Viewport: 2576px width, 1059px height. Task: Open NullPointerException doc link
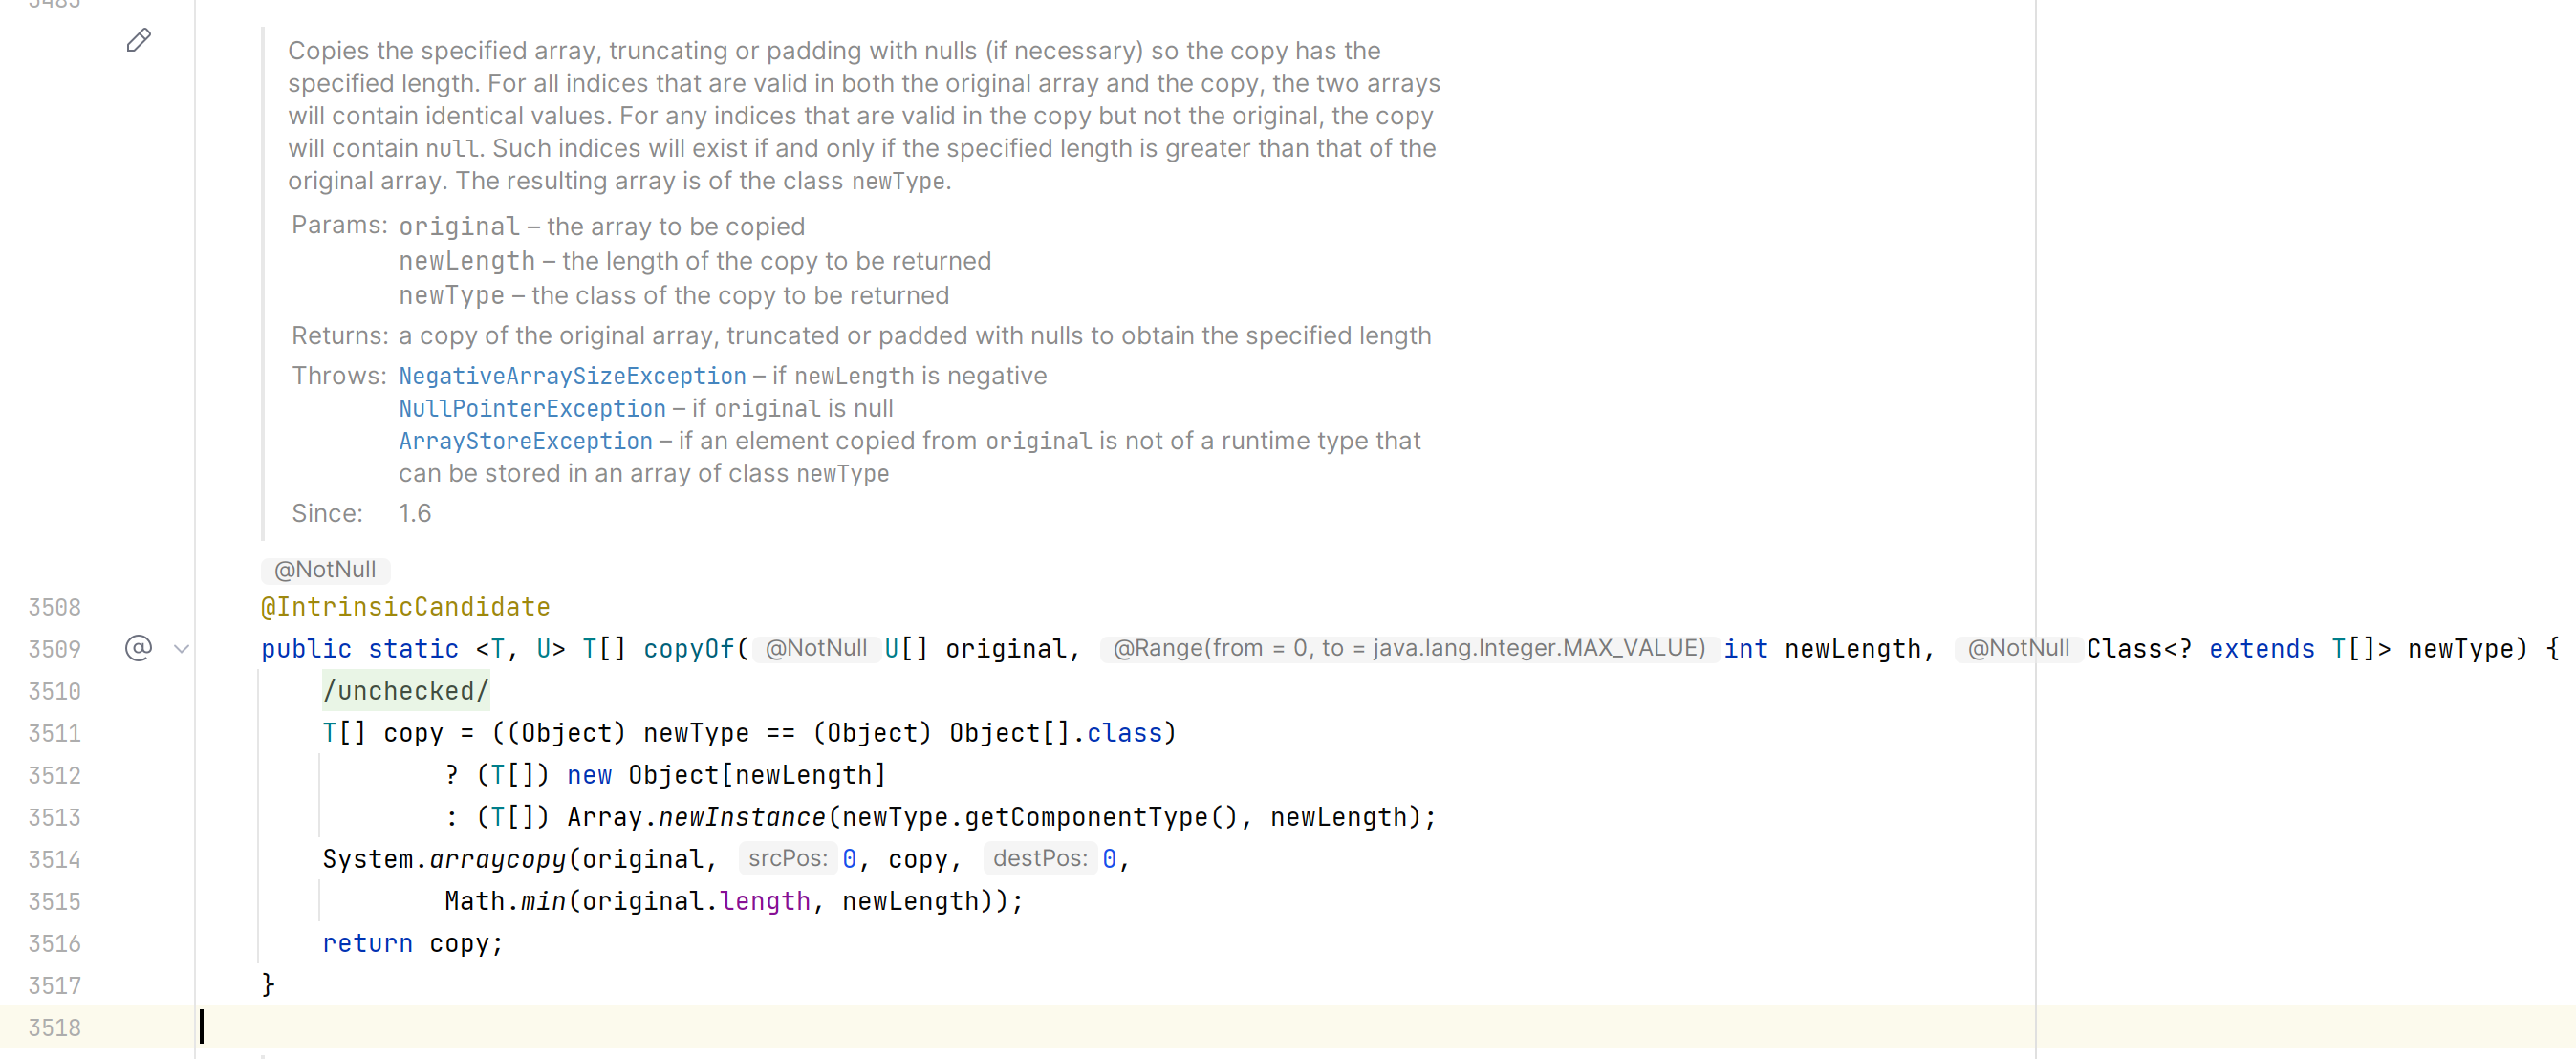coord(532,409)
